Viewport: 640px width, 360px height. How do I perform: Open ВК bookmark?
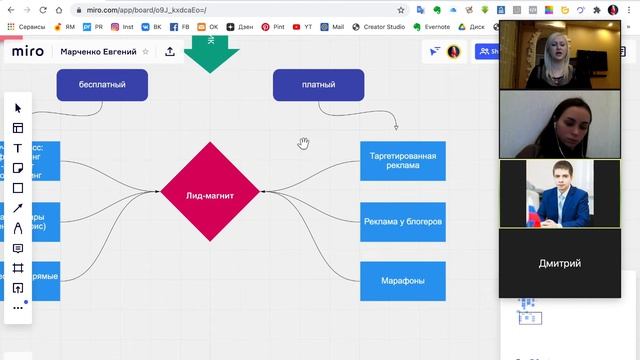tap(151, 27)
